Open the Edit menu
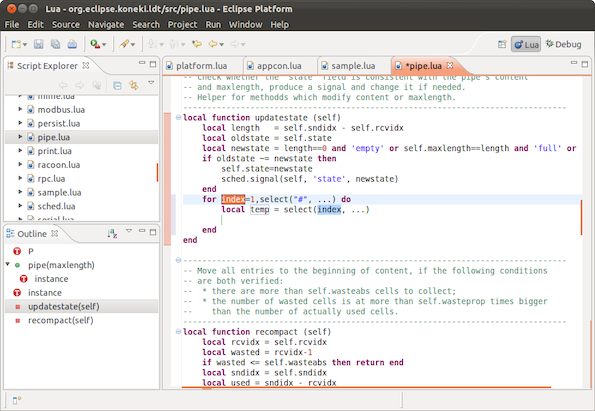This screenshot has width=595, height=411. pos(35,25)
